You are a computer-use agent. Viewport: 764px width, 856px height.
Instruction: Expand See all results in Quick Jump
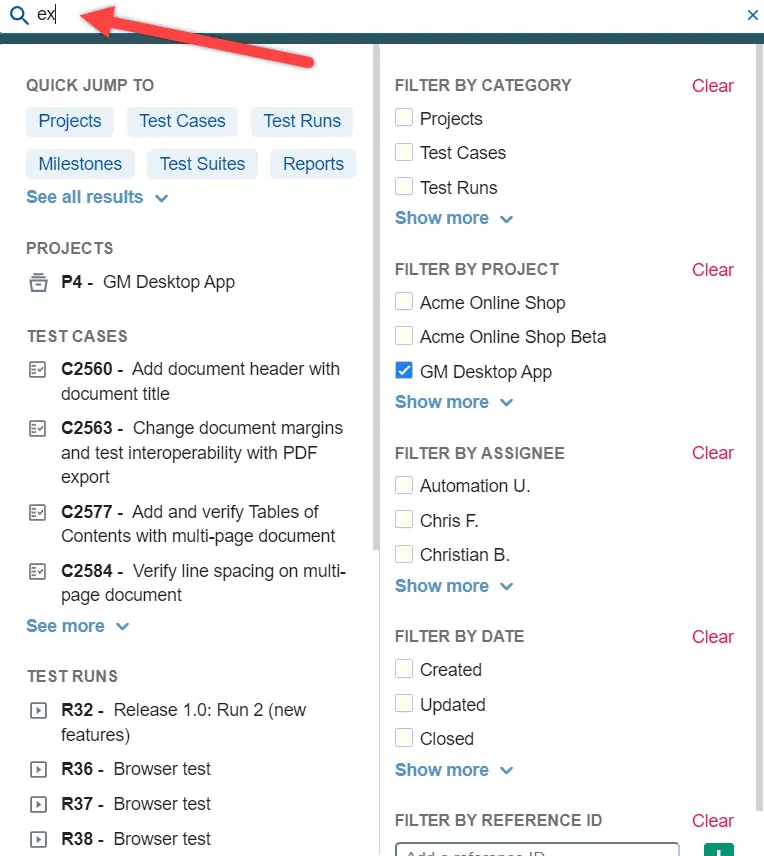(97, 197)
